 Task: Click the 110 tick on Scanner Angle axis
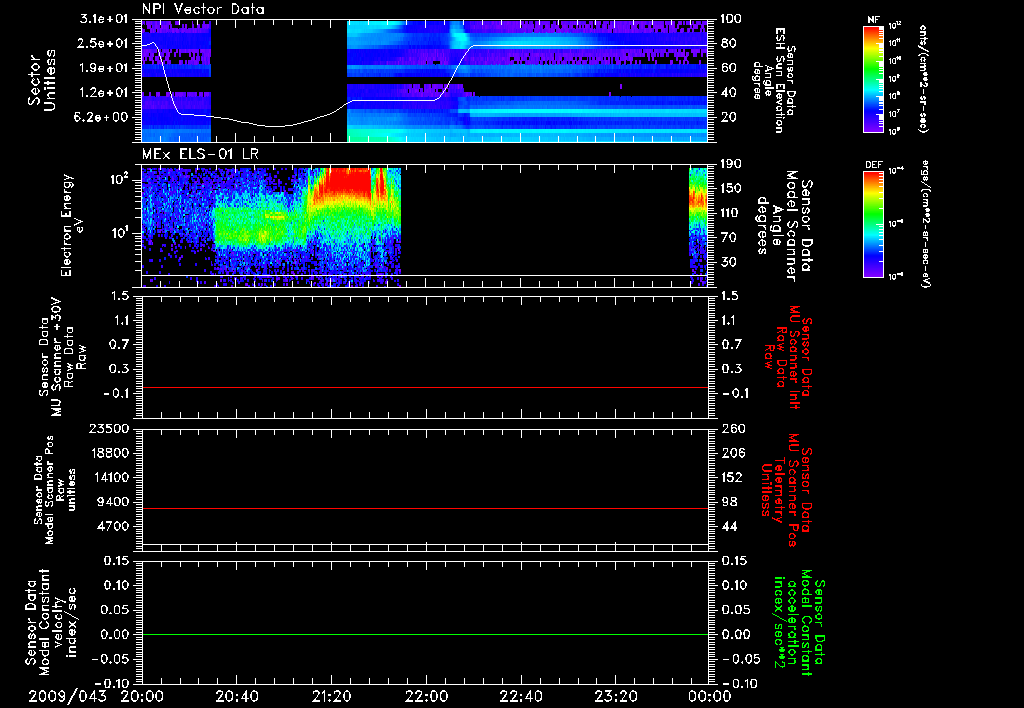pos(732,213)
